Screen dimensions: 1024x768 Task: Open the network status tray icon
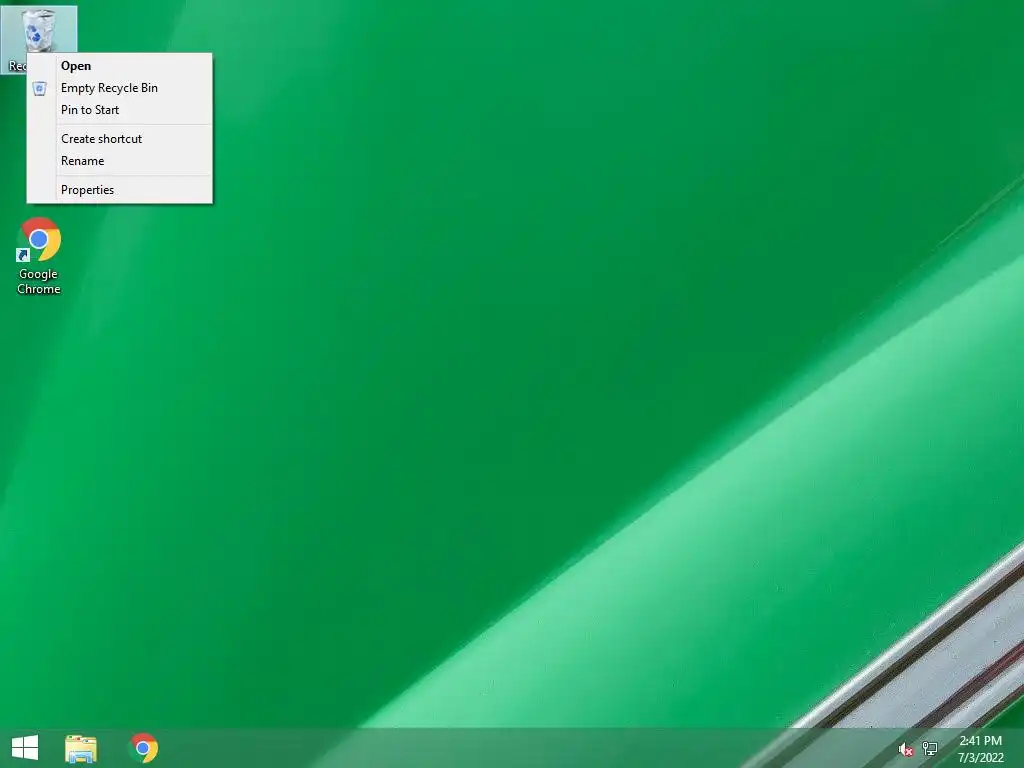click(x=930, y=748)
